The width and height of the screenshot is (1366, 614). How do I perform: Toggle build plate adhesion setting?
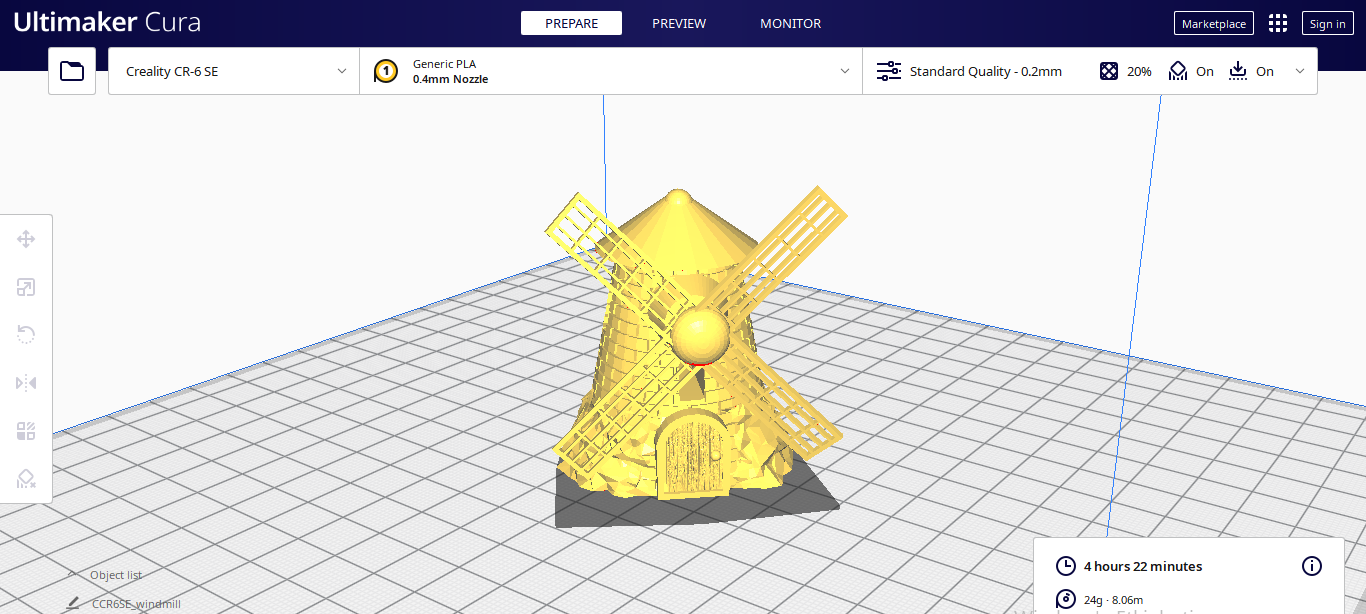[1251, 71]
